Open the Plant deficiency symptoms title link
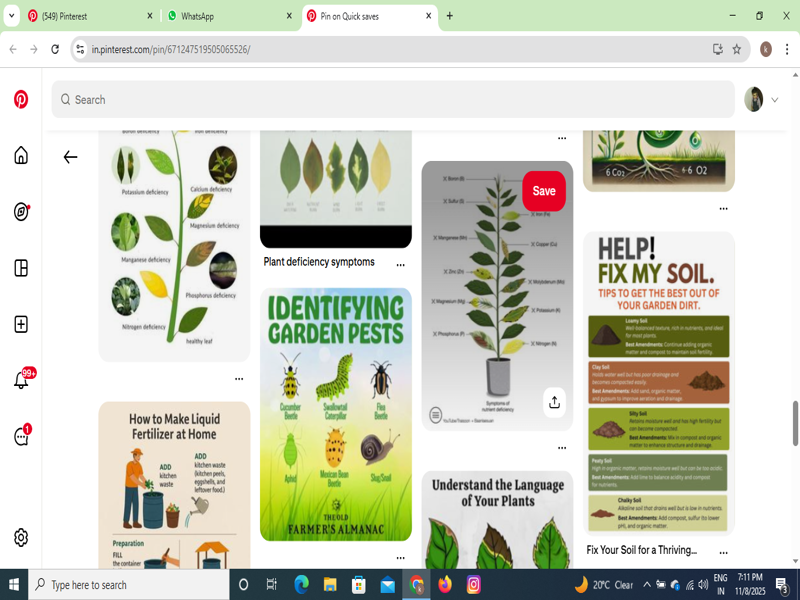Image resolution: width=800 pixels, height=600 pixels. (319, 262)
